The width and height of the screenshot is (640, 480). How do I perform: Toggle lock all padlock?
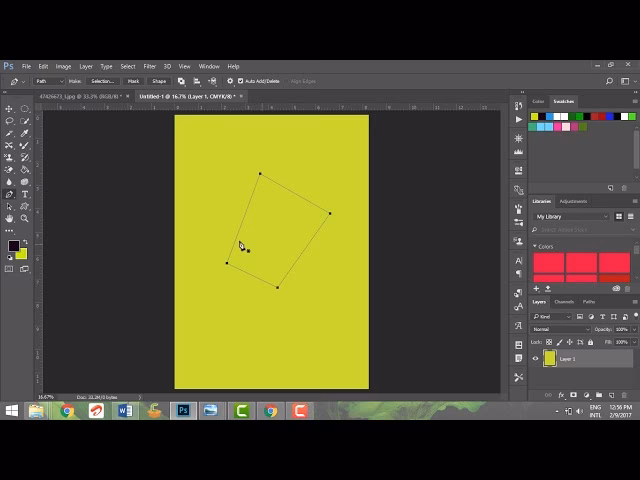590,342
